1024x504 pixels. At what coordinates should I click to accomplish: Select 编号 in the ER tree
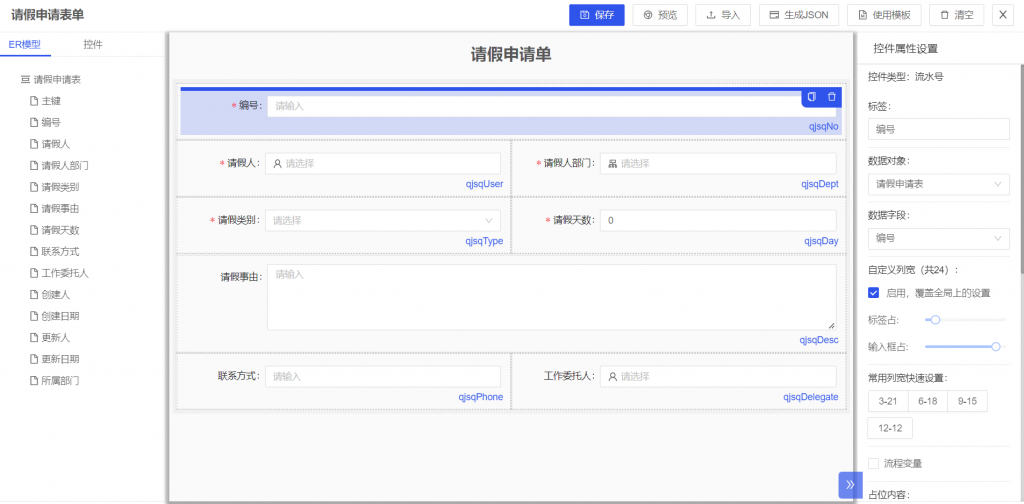click(51, 123)
